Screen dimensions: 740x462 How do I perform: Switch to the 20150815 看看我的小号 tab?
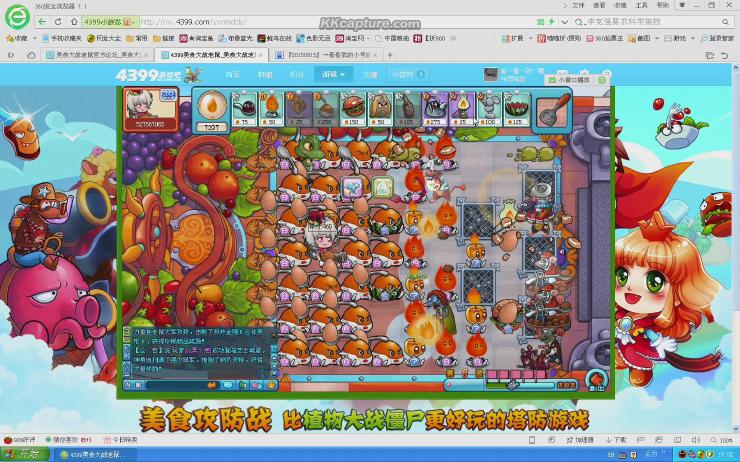point(327,55)
